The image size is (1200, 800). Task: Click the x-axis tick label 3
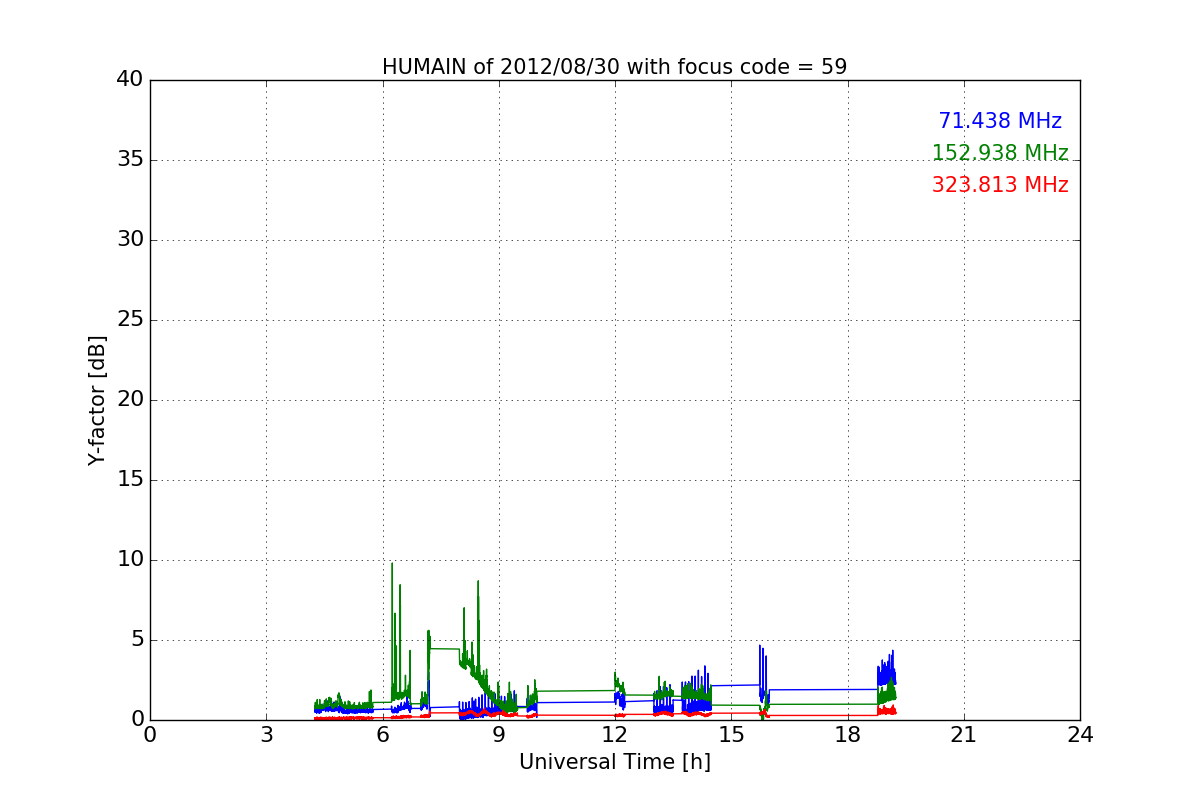coord(266,735)
